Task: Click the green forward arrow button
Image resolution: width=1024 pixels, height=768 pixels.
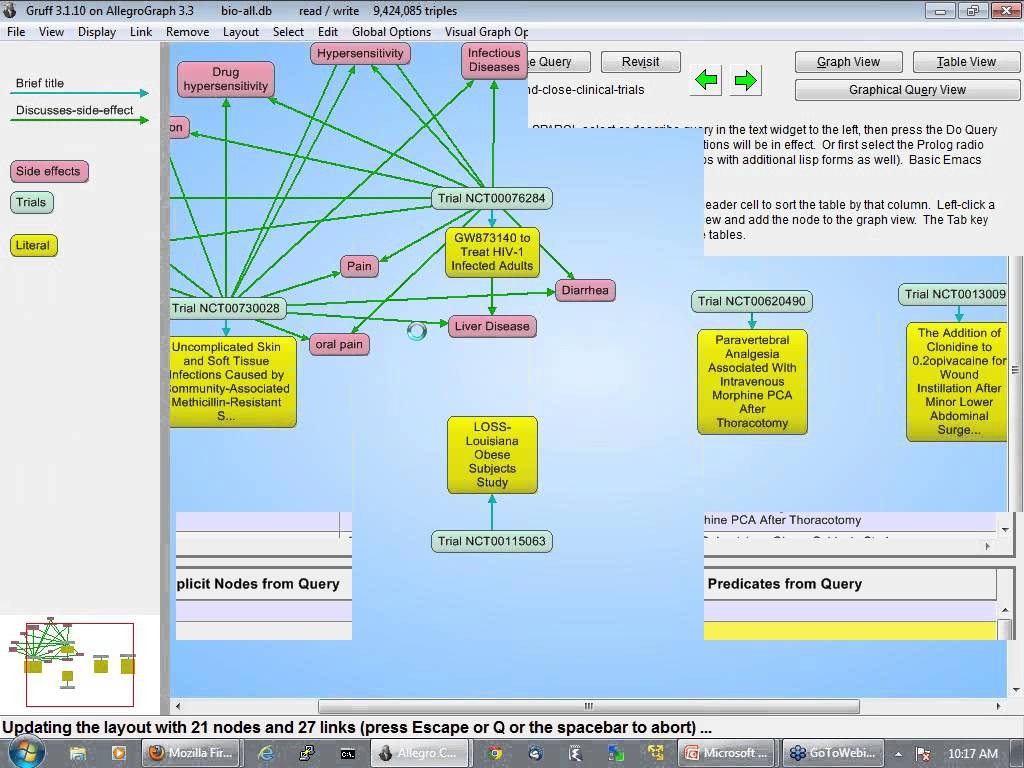Action: [x=744, y=81]
